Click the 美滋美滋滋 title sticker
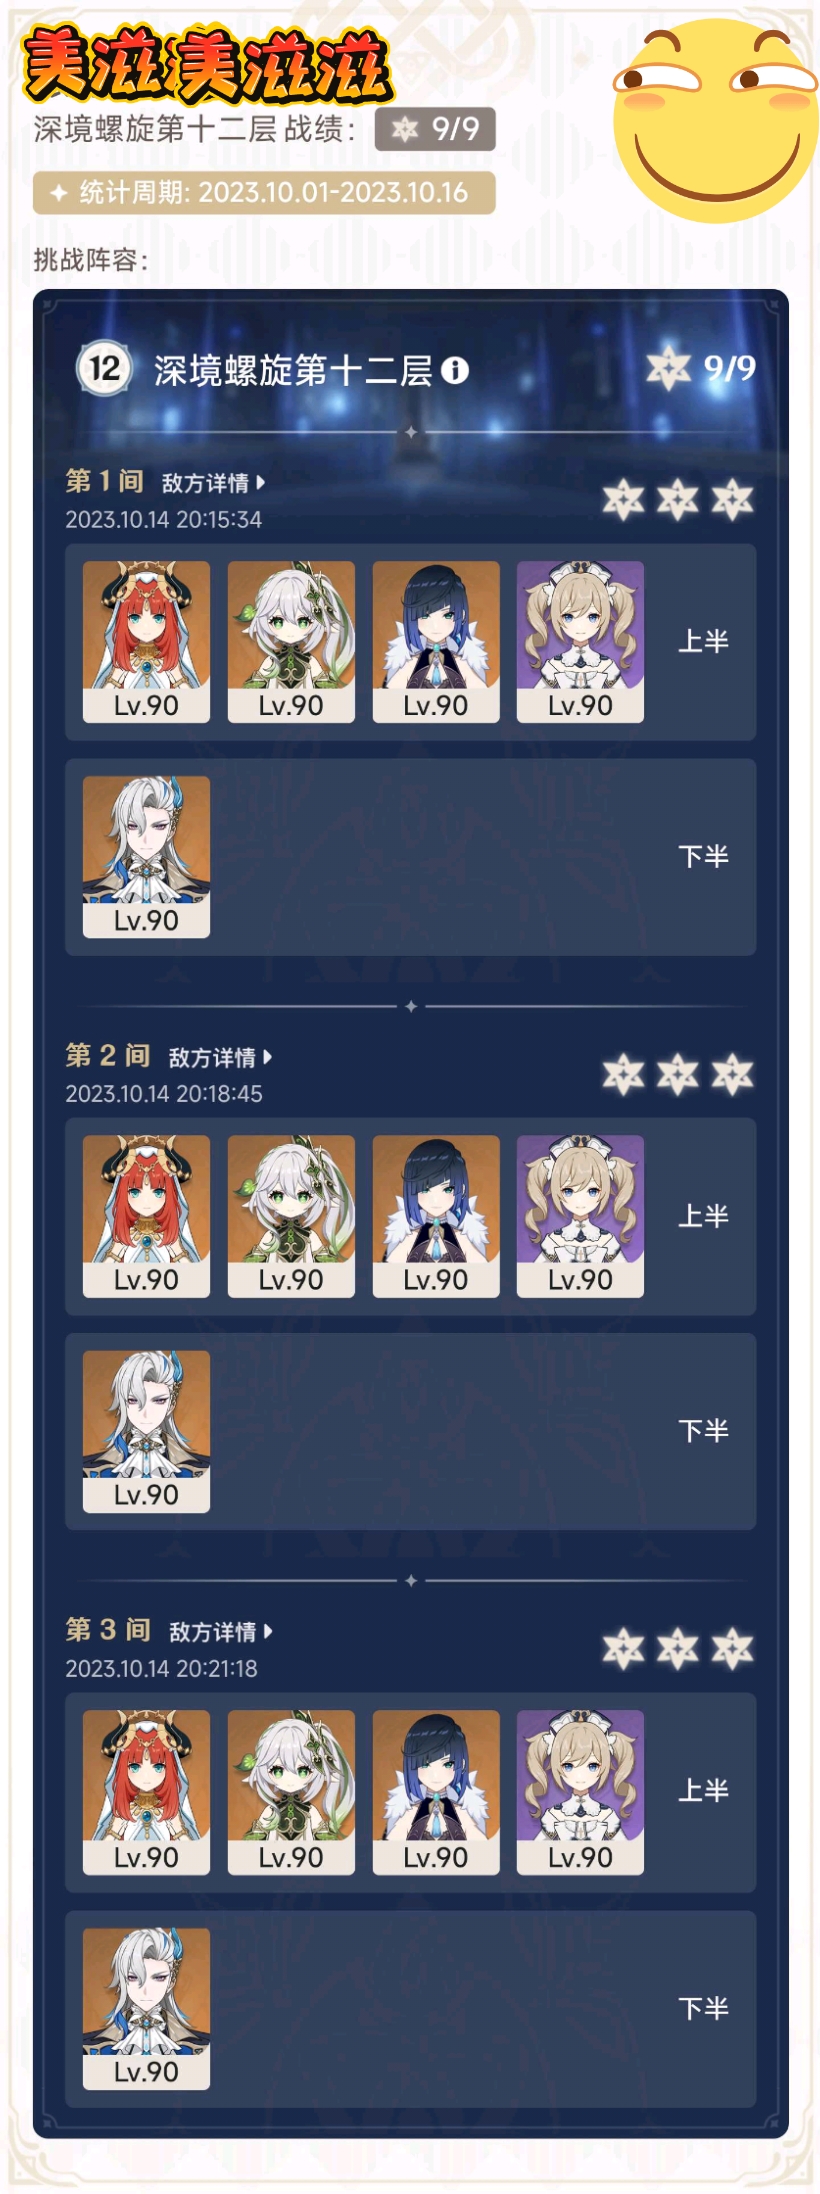 [206, 64]
